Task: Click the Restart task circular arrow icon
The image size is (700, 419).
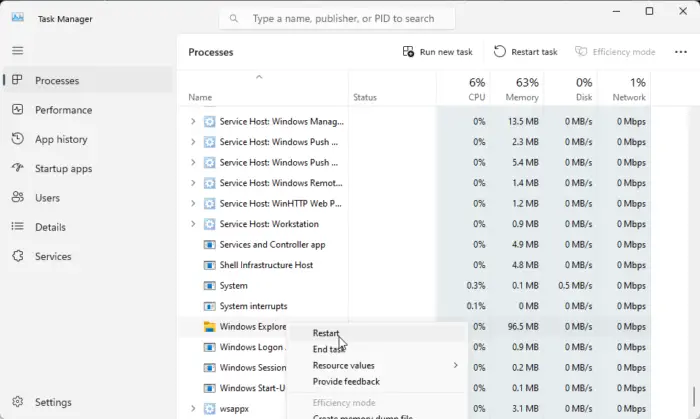Action: click(500, 52)
